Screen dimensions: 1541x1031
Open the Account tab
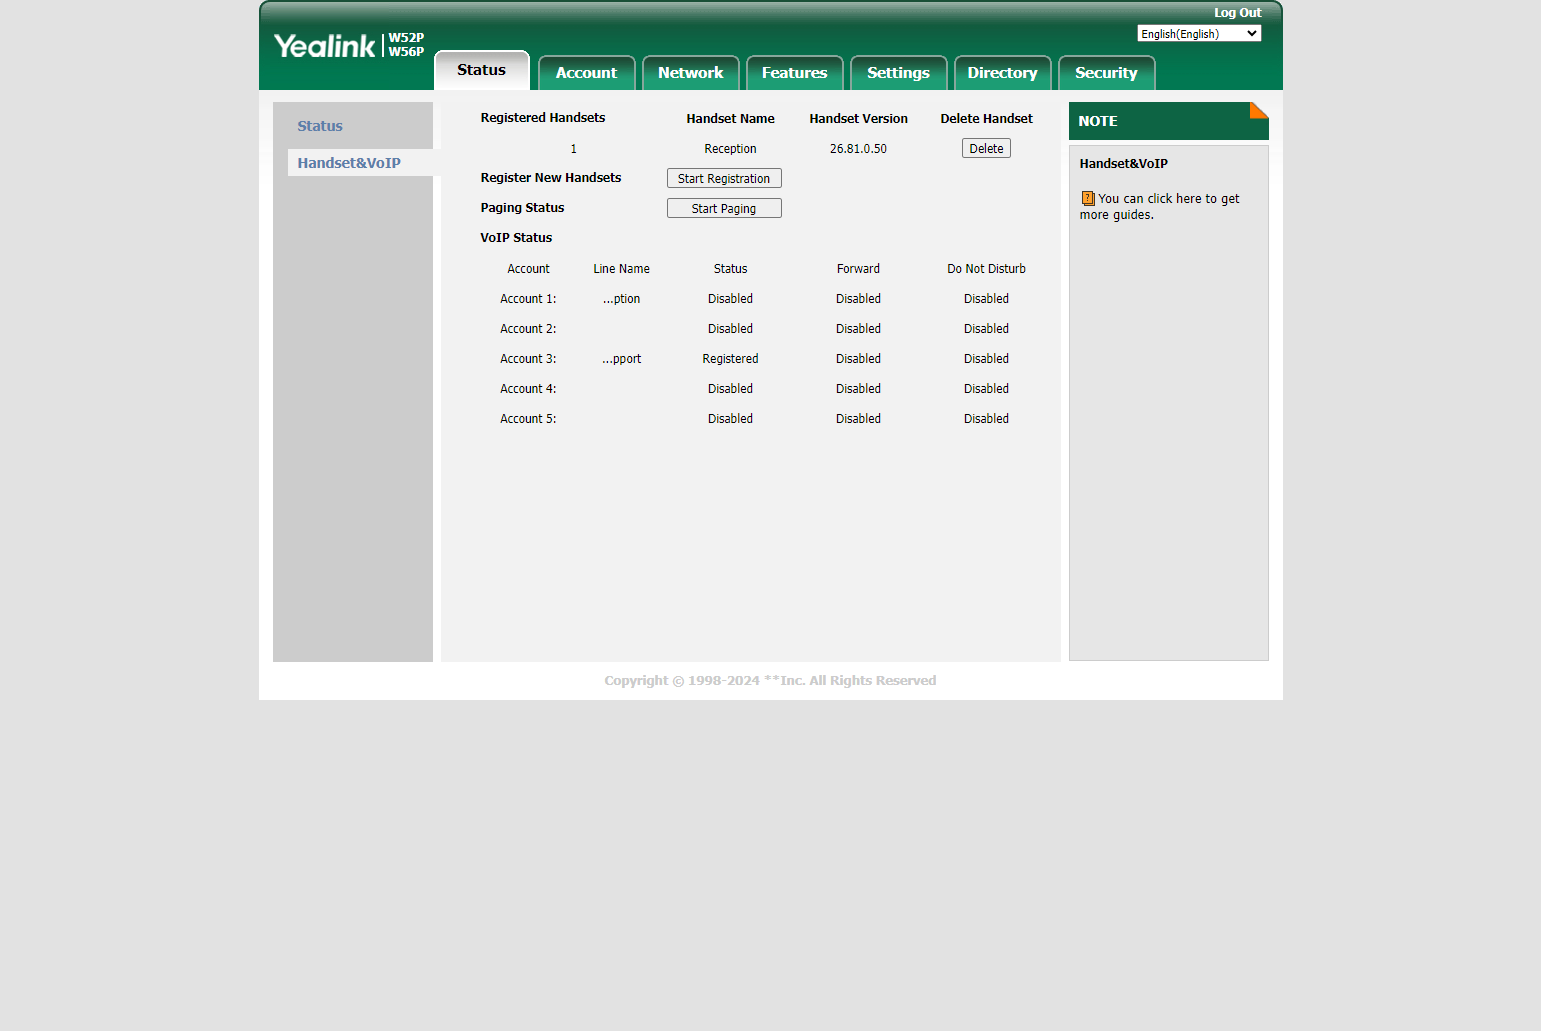point(587,73)
